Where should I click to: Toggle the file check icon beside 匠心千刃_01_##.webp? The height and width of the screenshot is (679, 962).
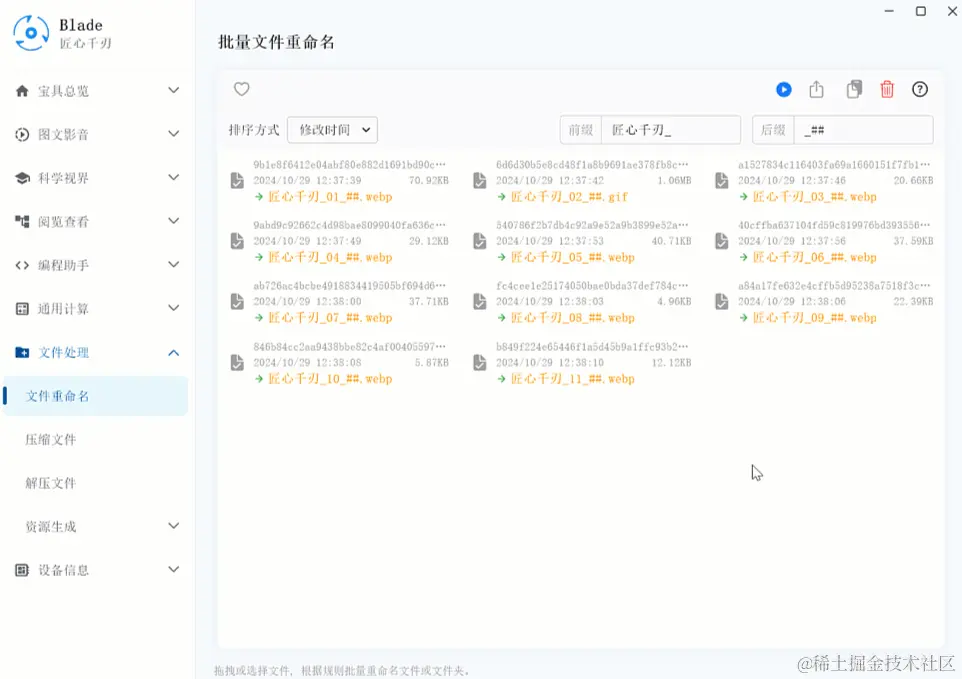point(237,180)
